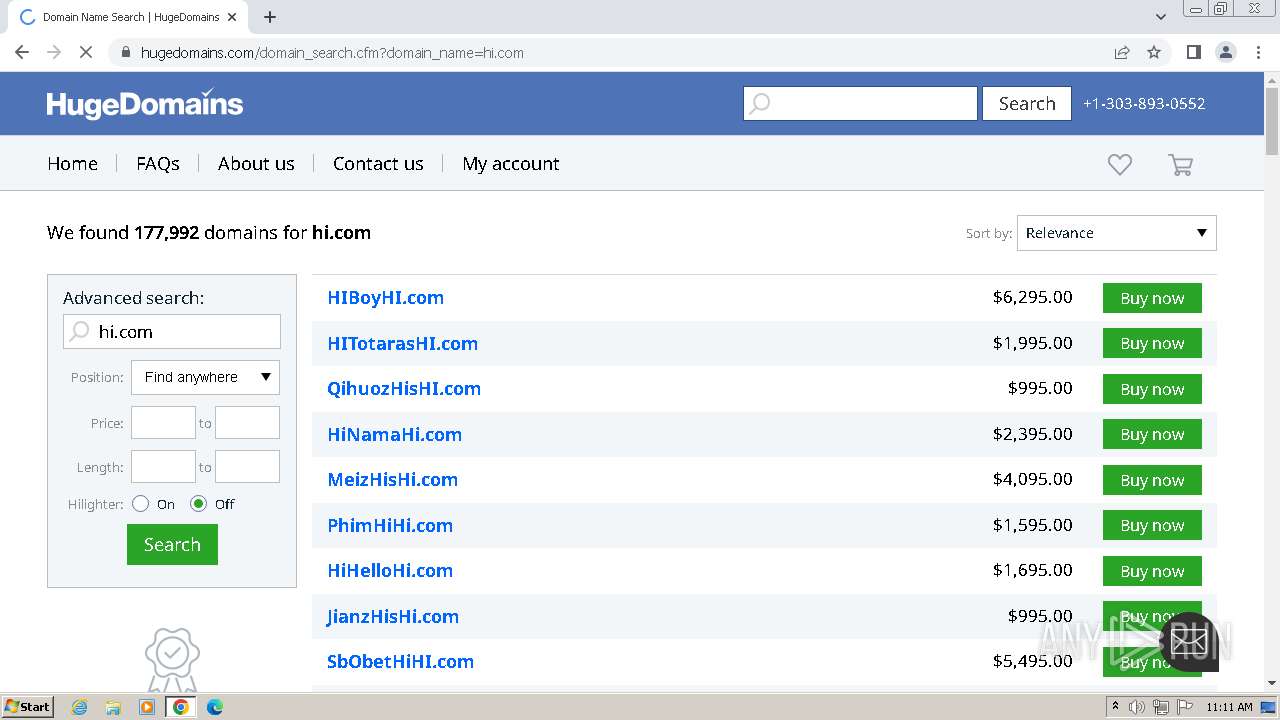Click the browser address bar URL
Screen dimensions: 1280x720
[x=332, y=53]
